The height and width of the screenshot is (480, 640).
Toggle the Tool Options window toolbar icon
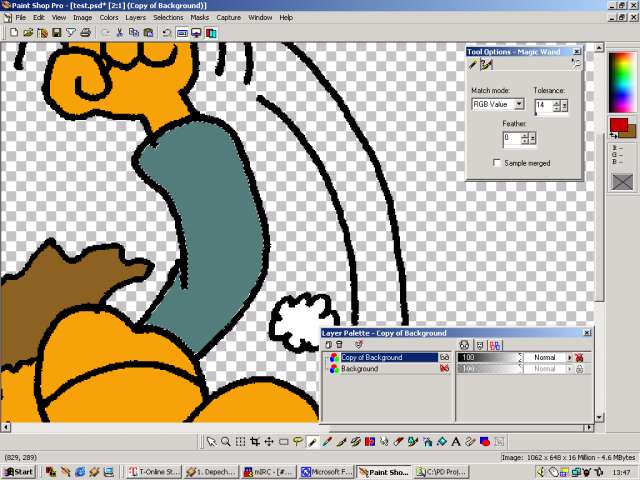pyautogui.click(x=182, y=33)
